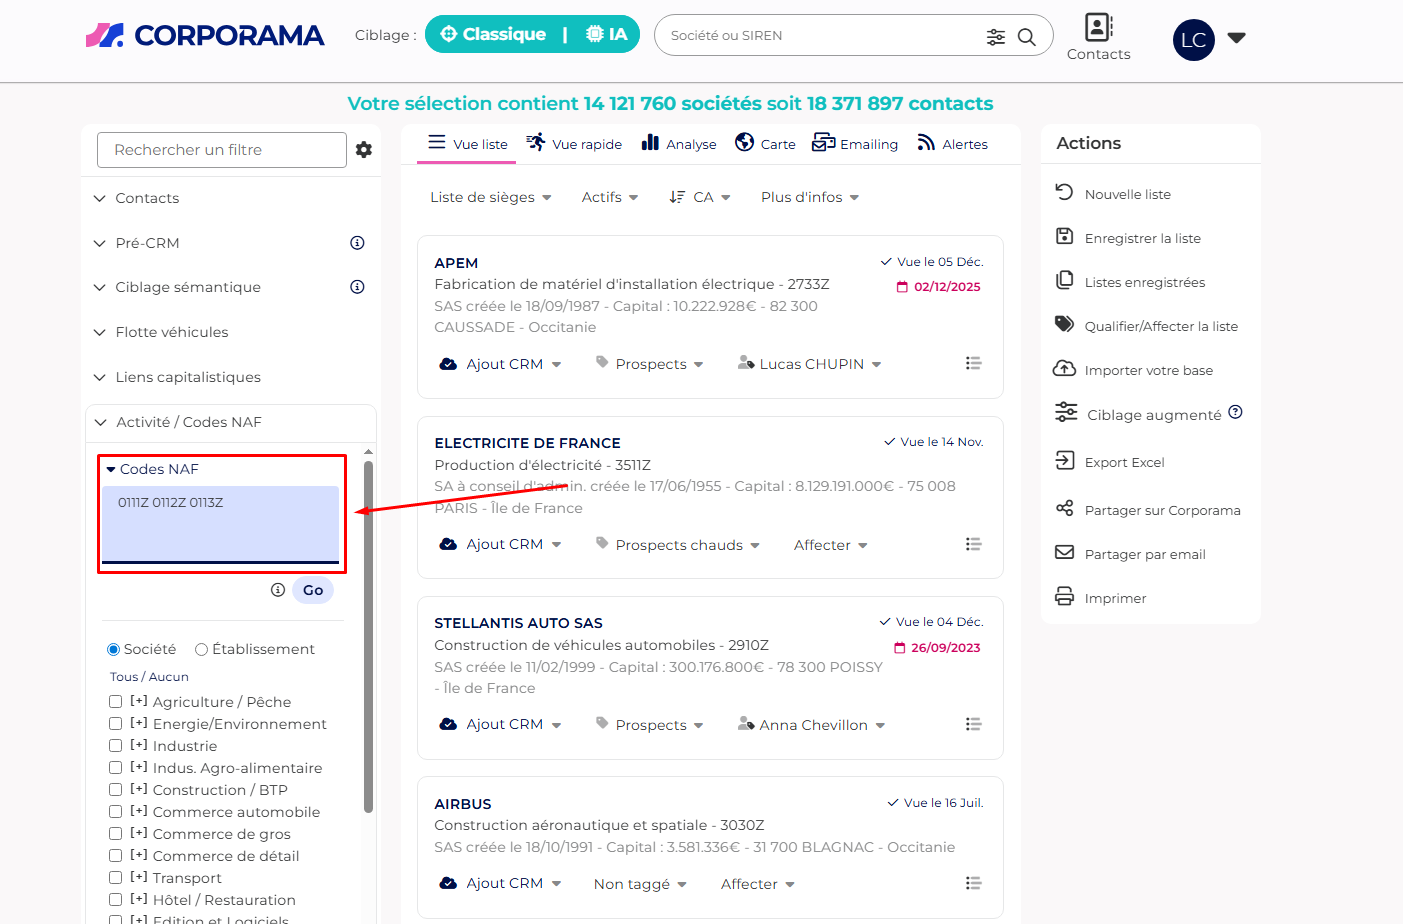This screenshot has height=924, width=1403.
Task: Click the Export Excel icon
Action: (x=1065, y=461)
